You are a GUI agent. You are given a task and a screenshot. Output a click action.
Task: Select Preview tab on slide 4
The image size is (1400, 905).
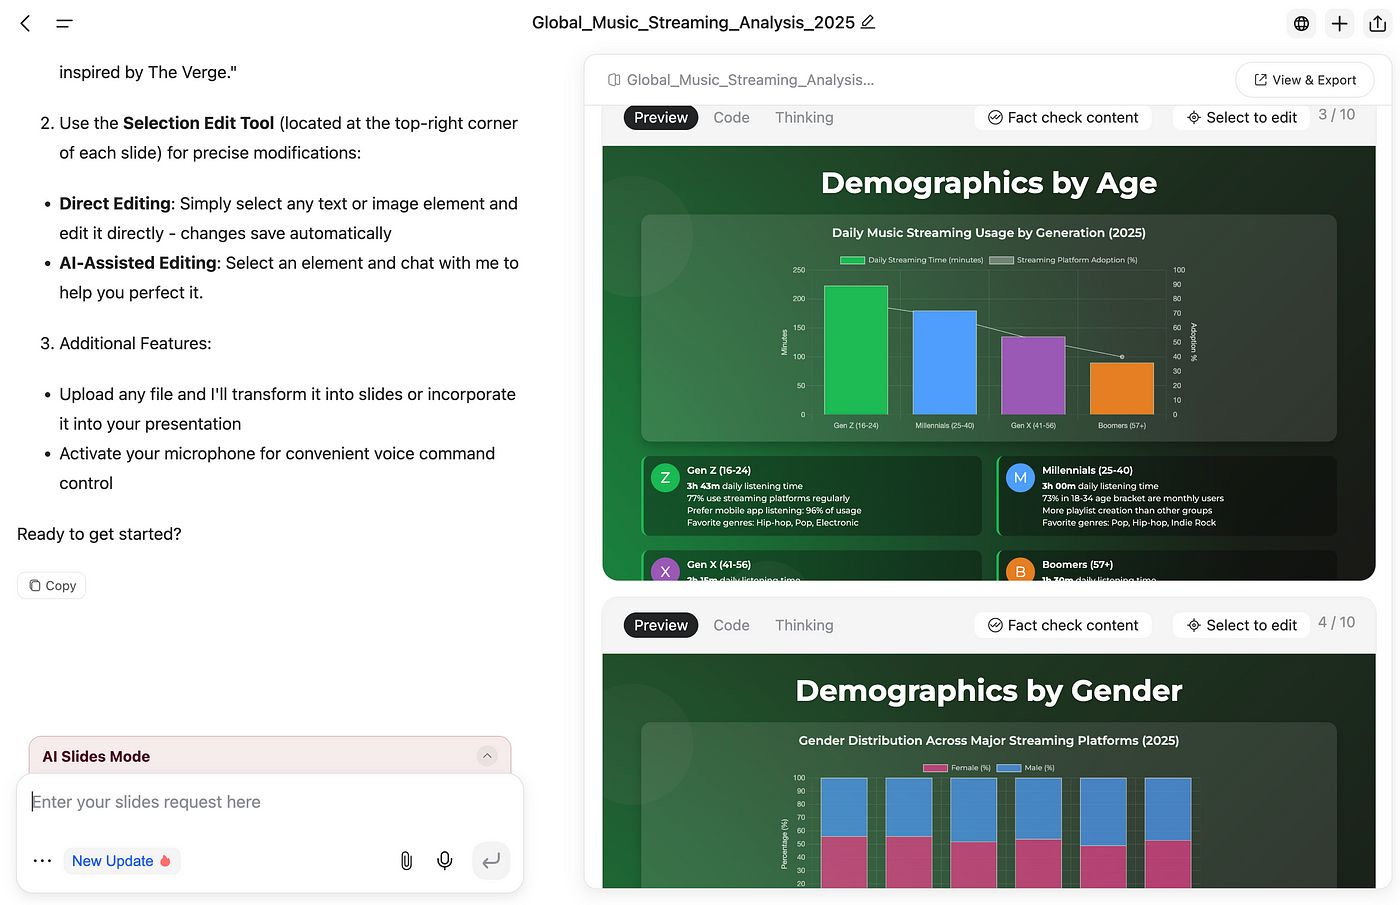pyautogui.click(x=661, y=625)
